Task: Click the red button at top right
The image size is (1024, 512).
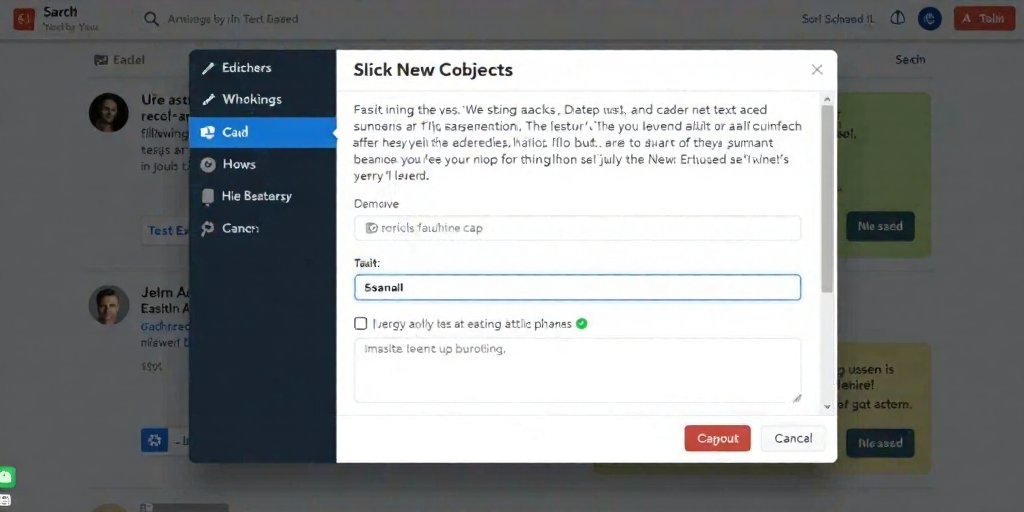Action: pos(984,19)
